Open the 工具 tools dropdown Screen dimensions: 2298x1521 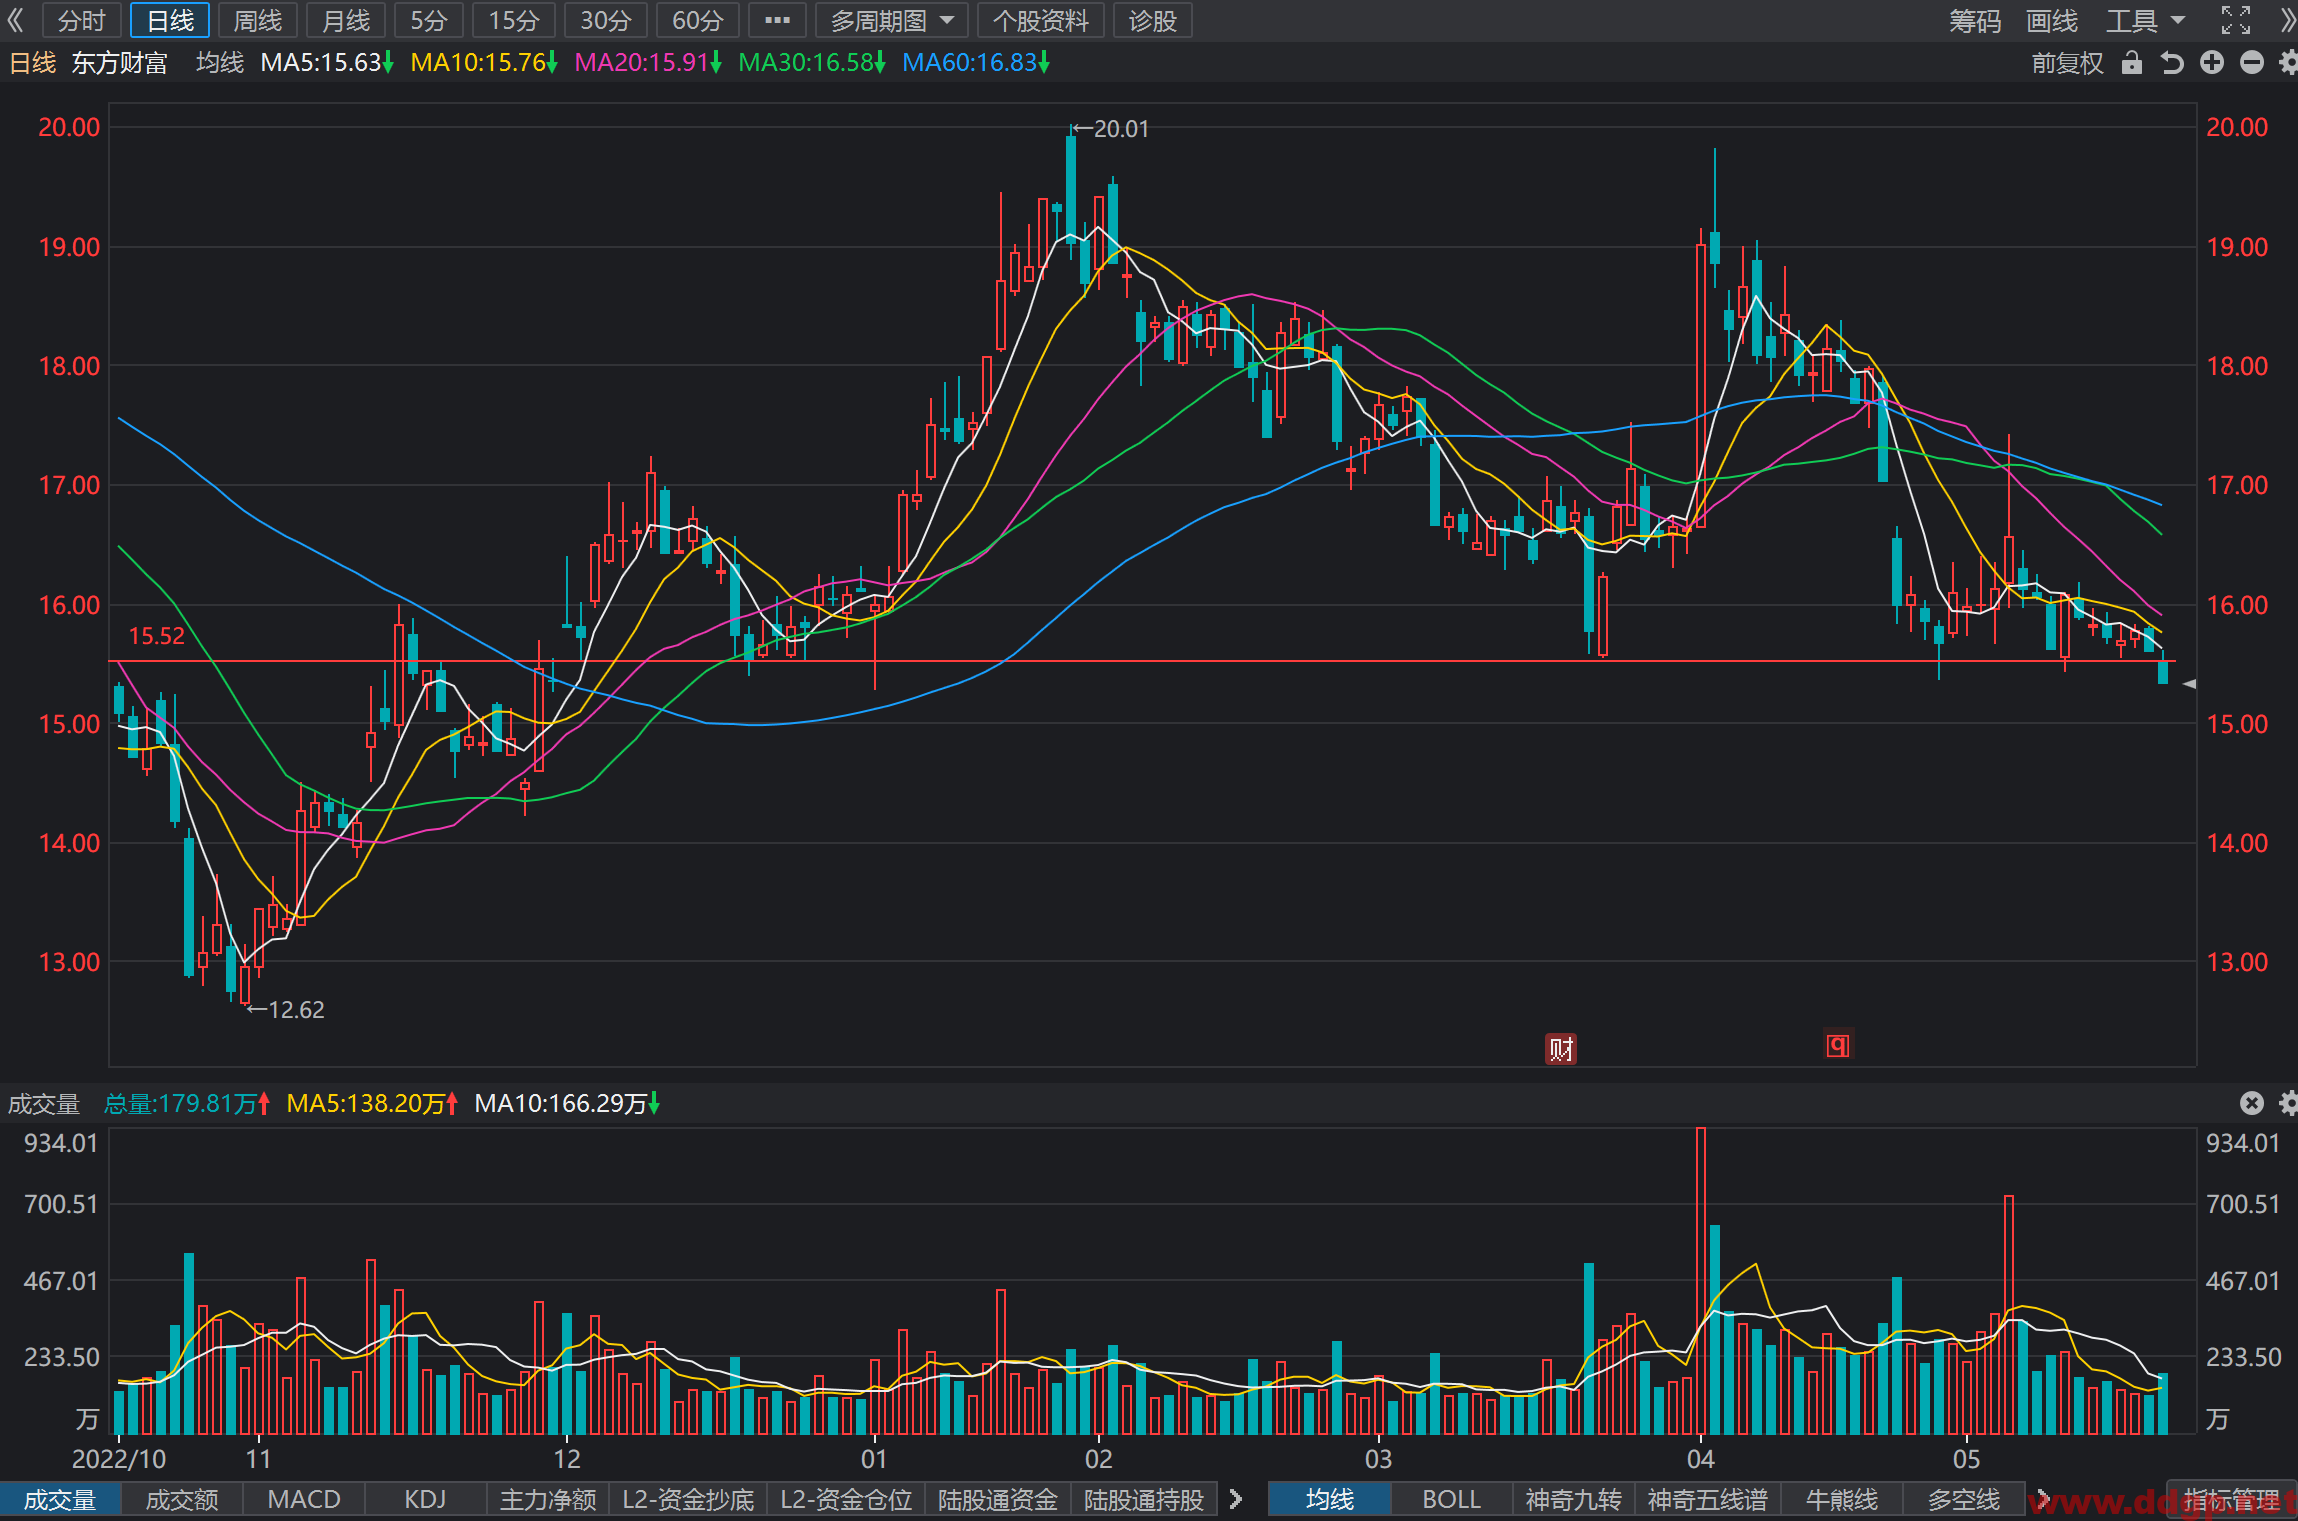point(2146,21)
